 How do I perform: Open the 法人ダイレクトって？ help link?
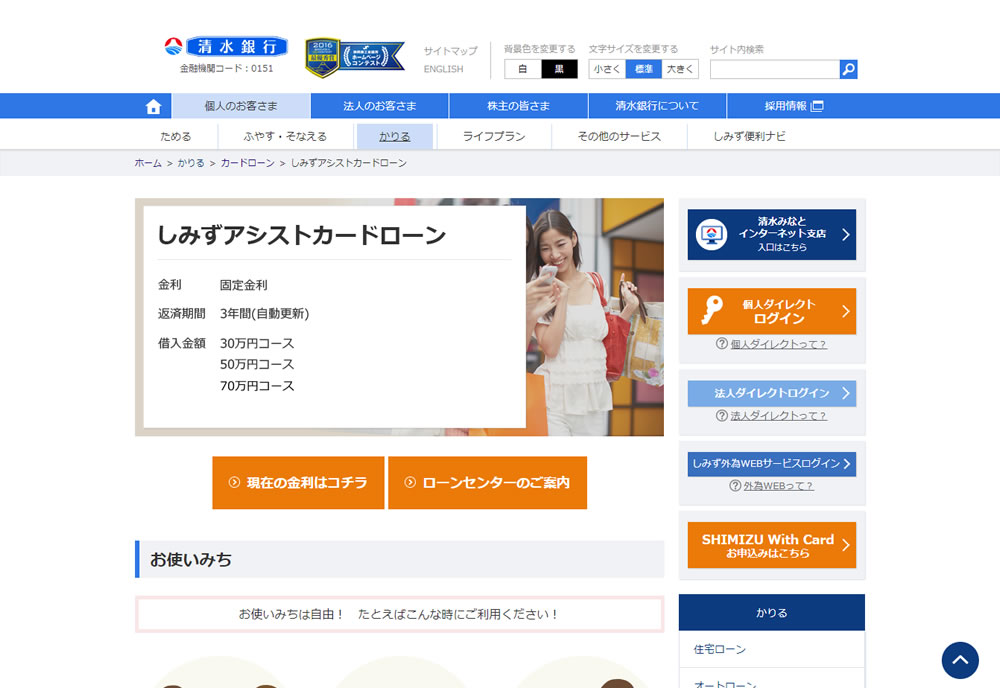[778, 416]
